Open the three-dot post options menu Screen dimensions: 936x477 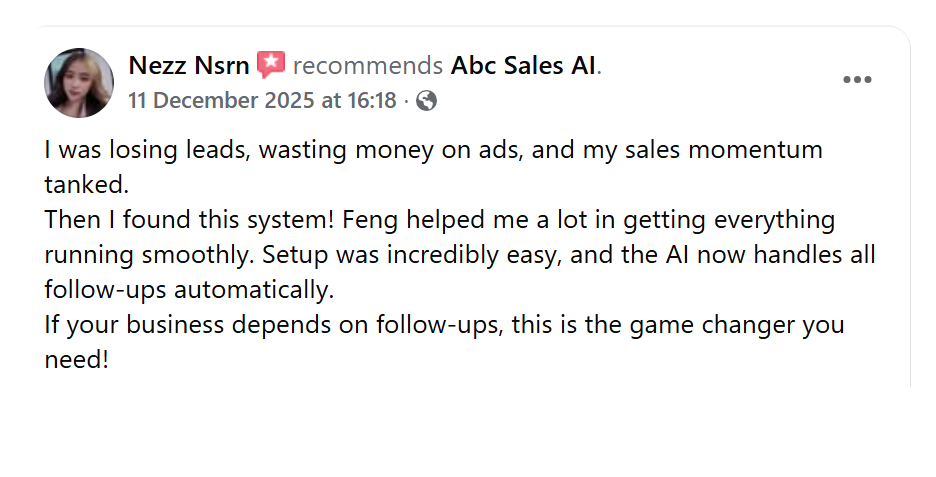(857, 81)
